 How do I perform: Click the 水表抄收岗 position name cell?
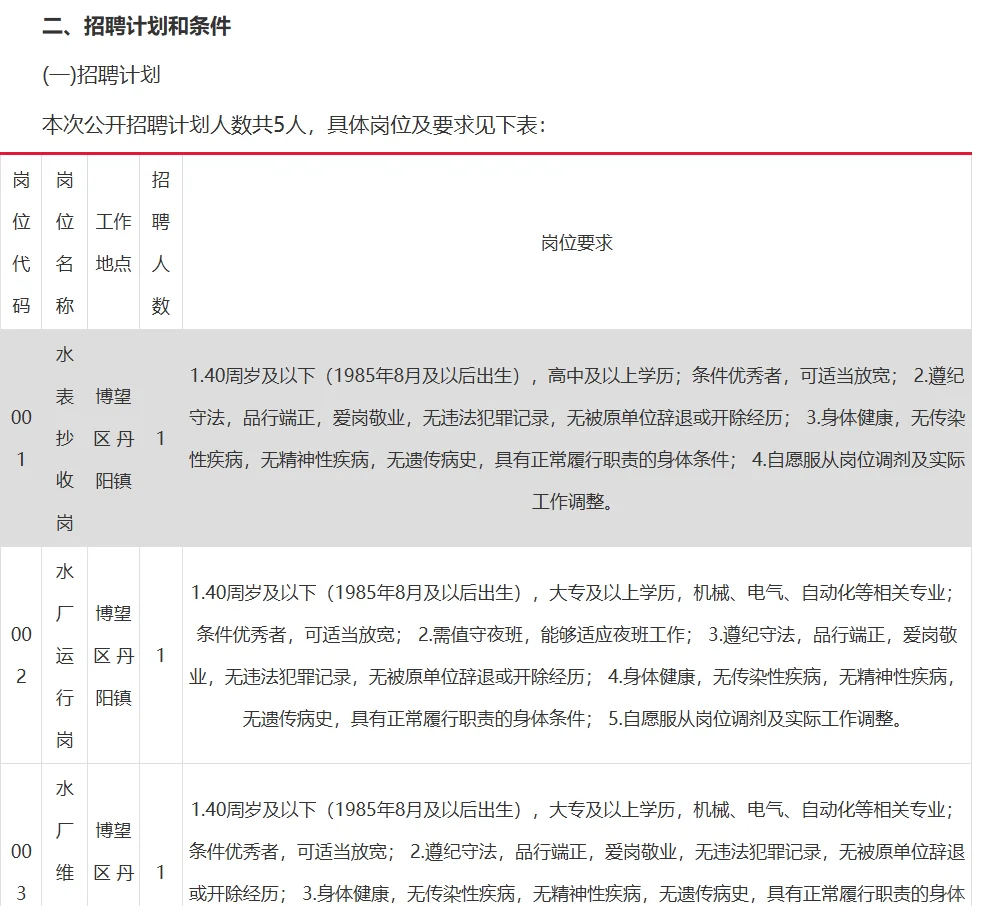tap(64, 438)
